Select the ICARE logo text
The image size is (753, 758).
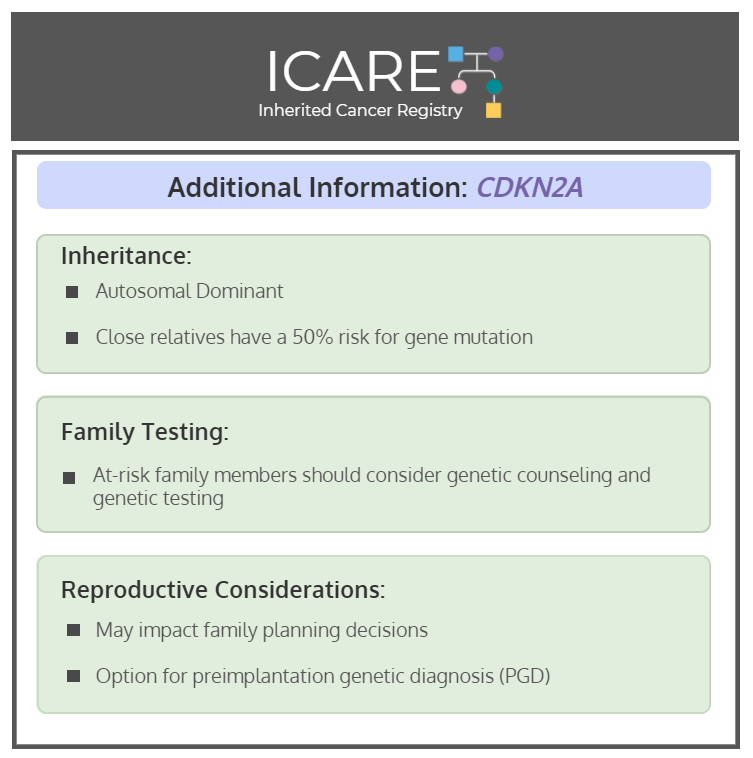pyautogui.click(x=354, y=72)
